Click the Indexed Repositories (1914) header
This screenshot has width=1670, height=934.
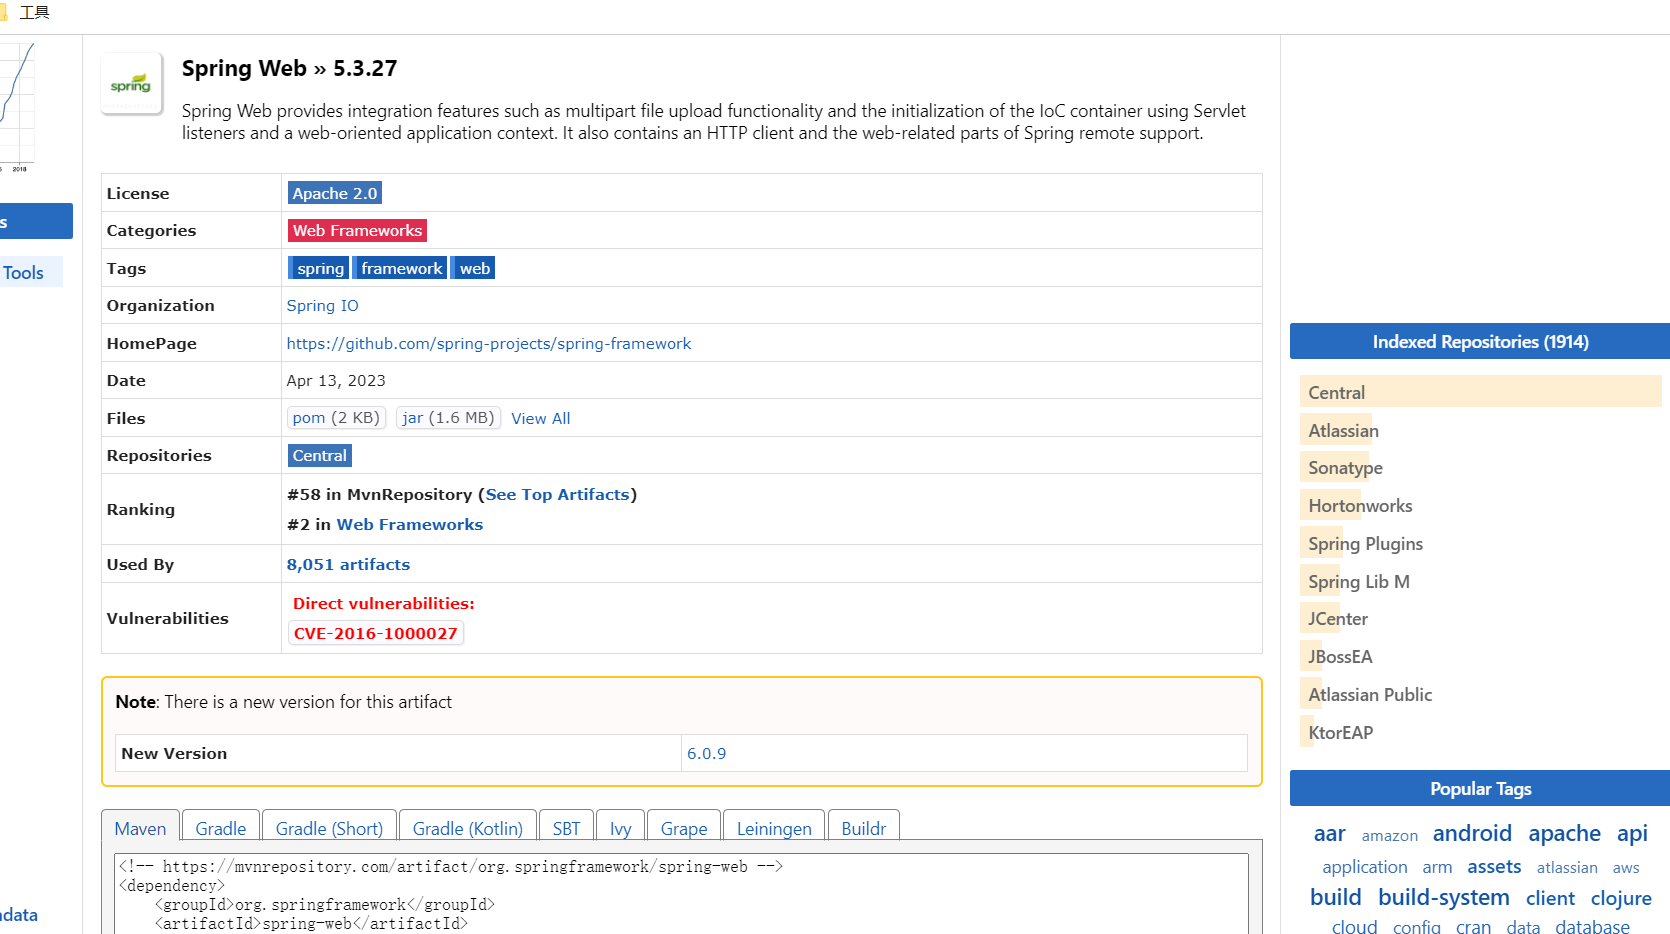click(1480, 341)
